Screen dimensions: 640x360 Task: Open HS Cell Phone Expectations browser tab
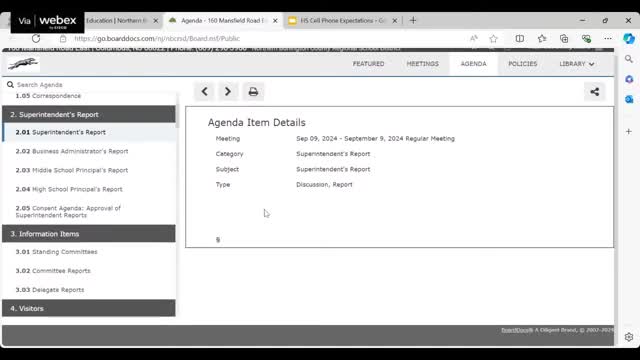[343, 20]
